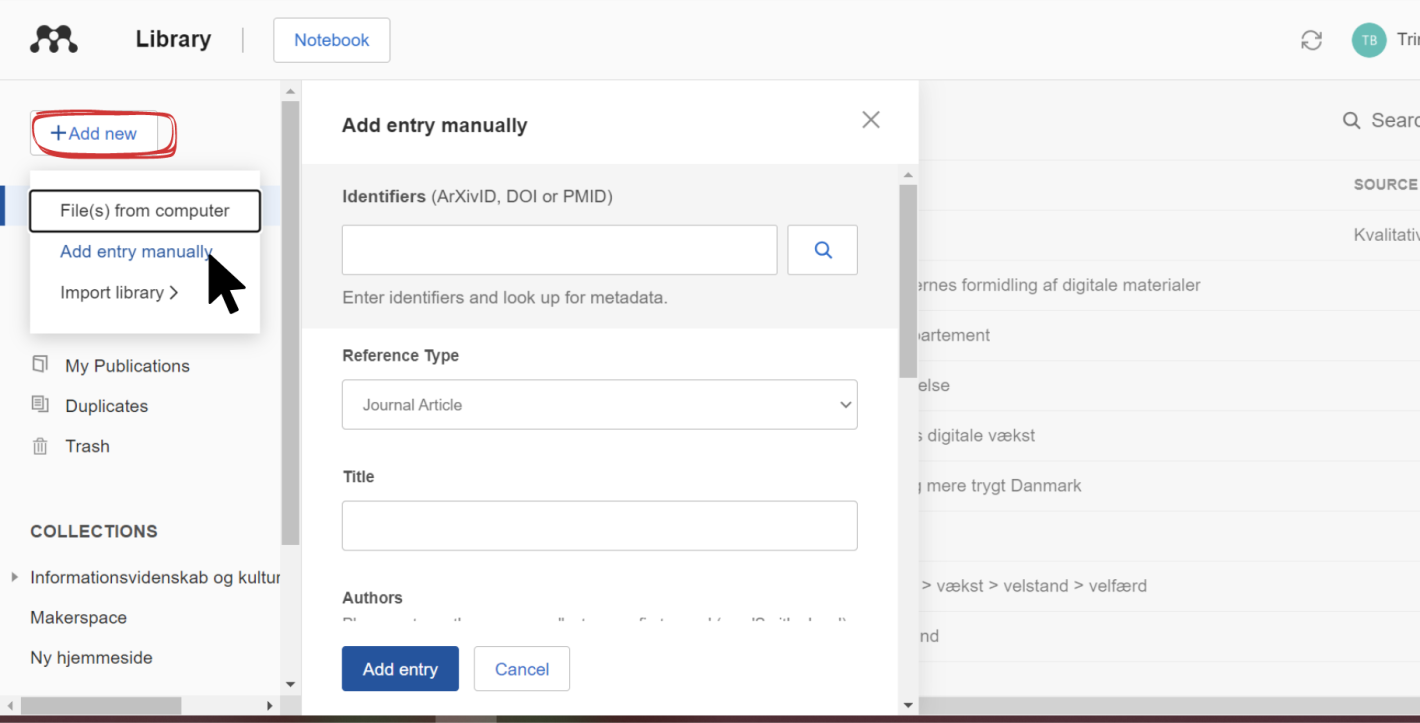Click the Search magnifier icon
The width and height of the screenshot is (1420, 723).
click(1351, 121)
